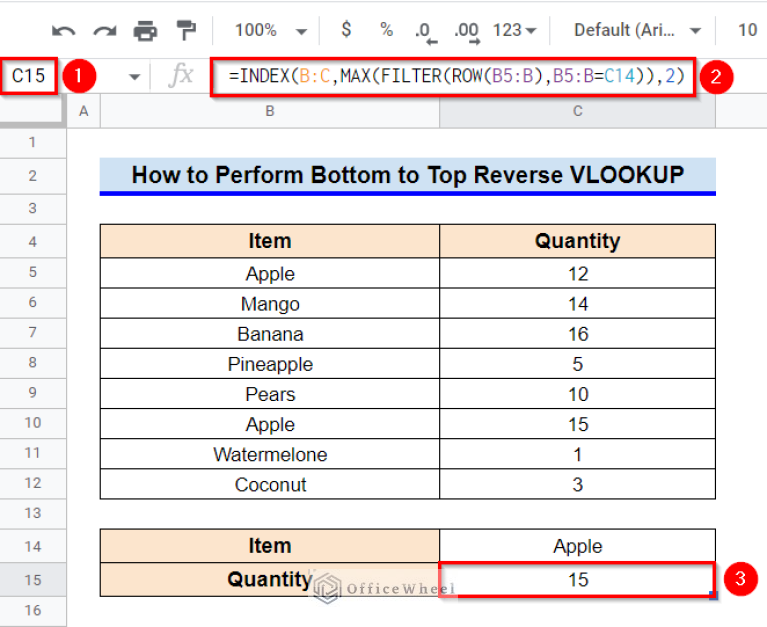Click the 'Quantity' header cell in row 4
Screen dimensions: 767x627
point(577,241)
